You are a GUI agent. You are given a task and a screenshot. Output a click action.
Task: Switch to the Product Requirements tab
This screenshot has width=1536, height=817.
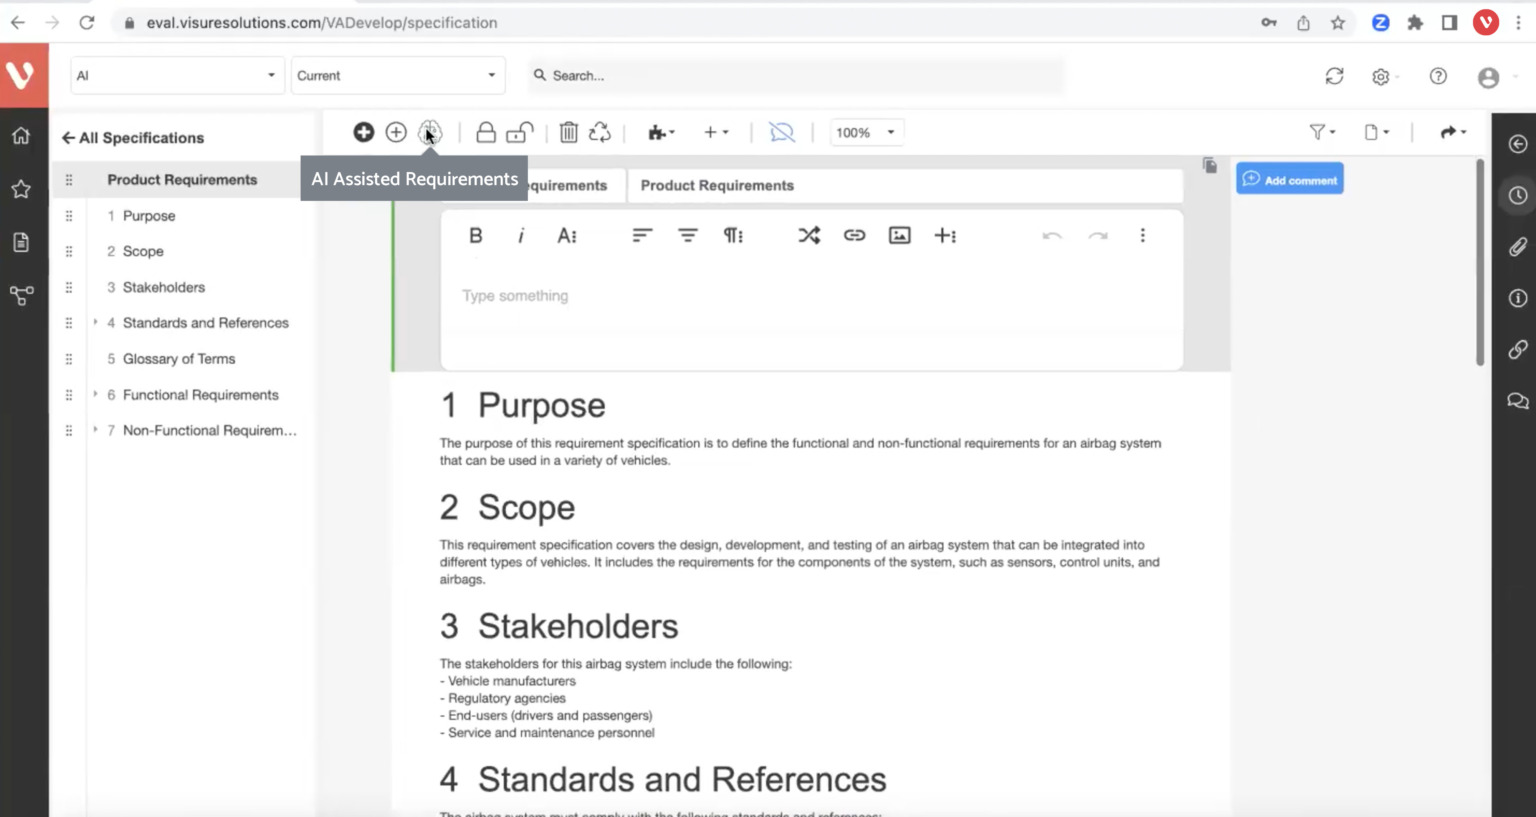[x=717, y=185]
